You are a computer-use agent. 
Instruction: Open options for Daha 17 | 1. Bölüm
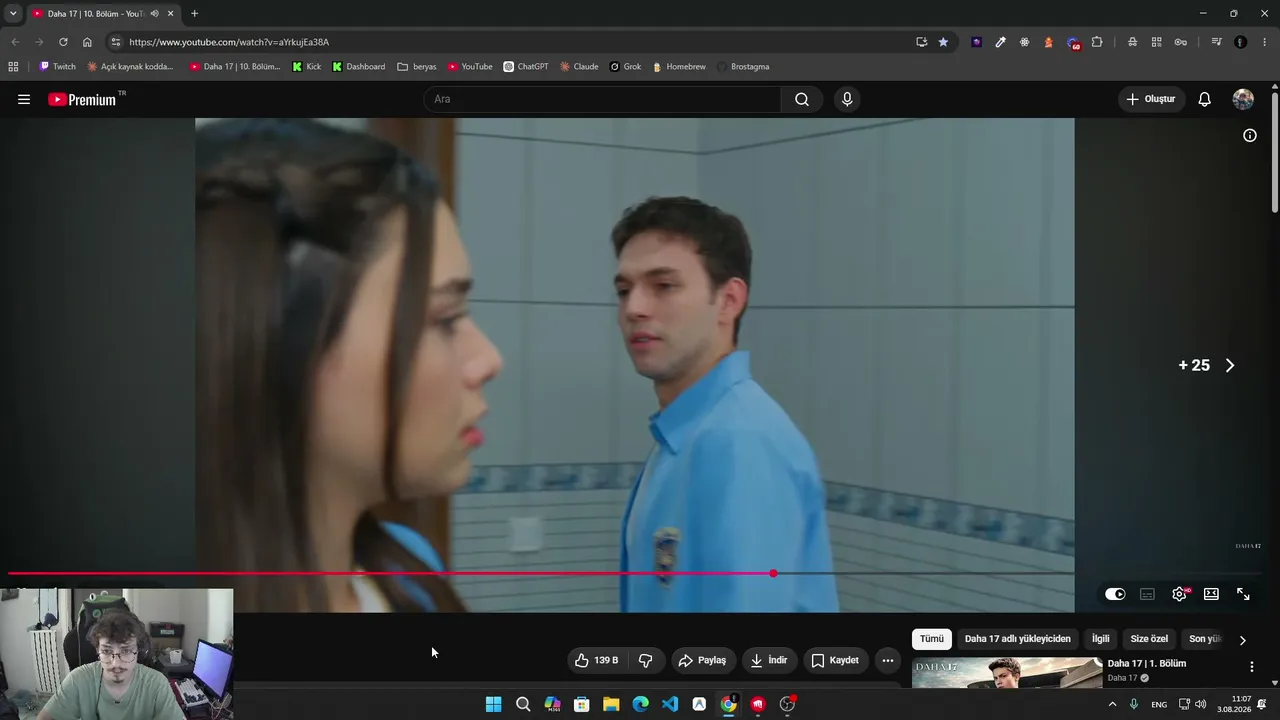click(1251, 667)
